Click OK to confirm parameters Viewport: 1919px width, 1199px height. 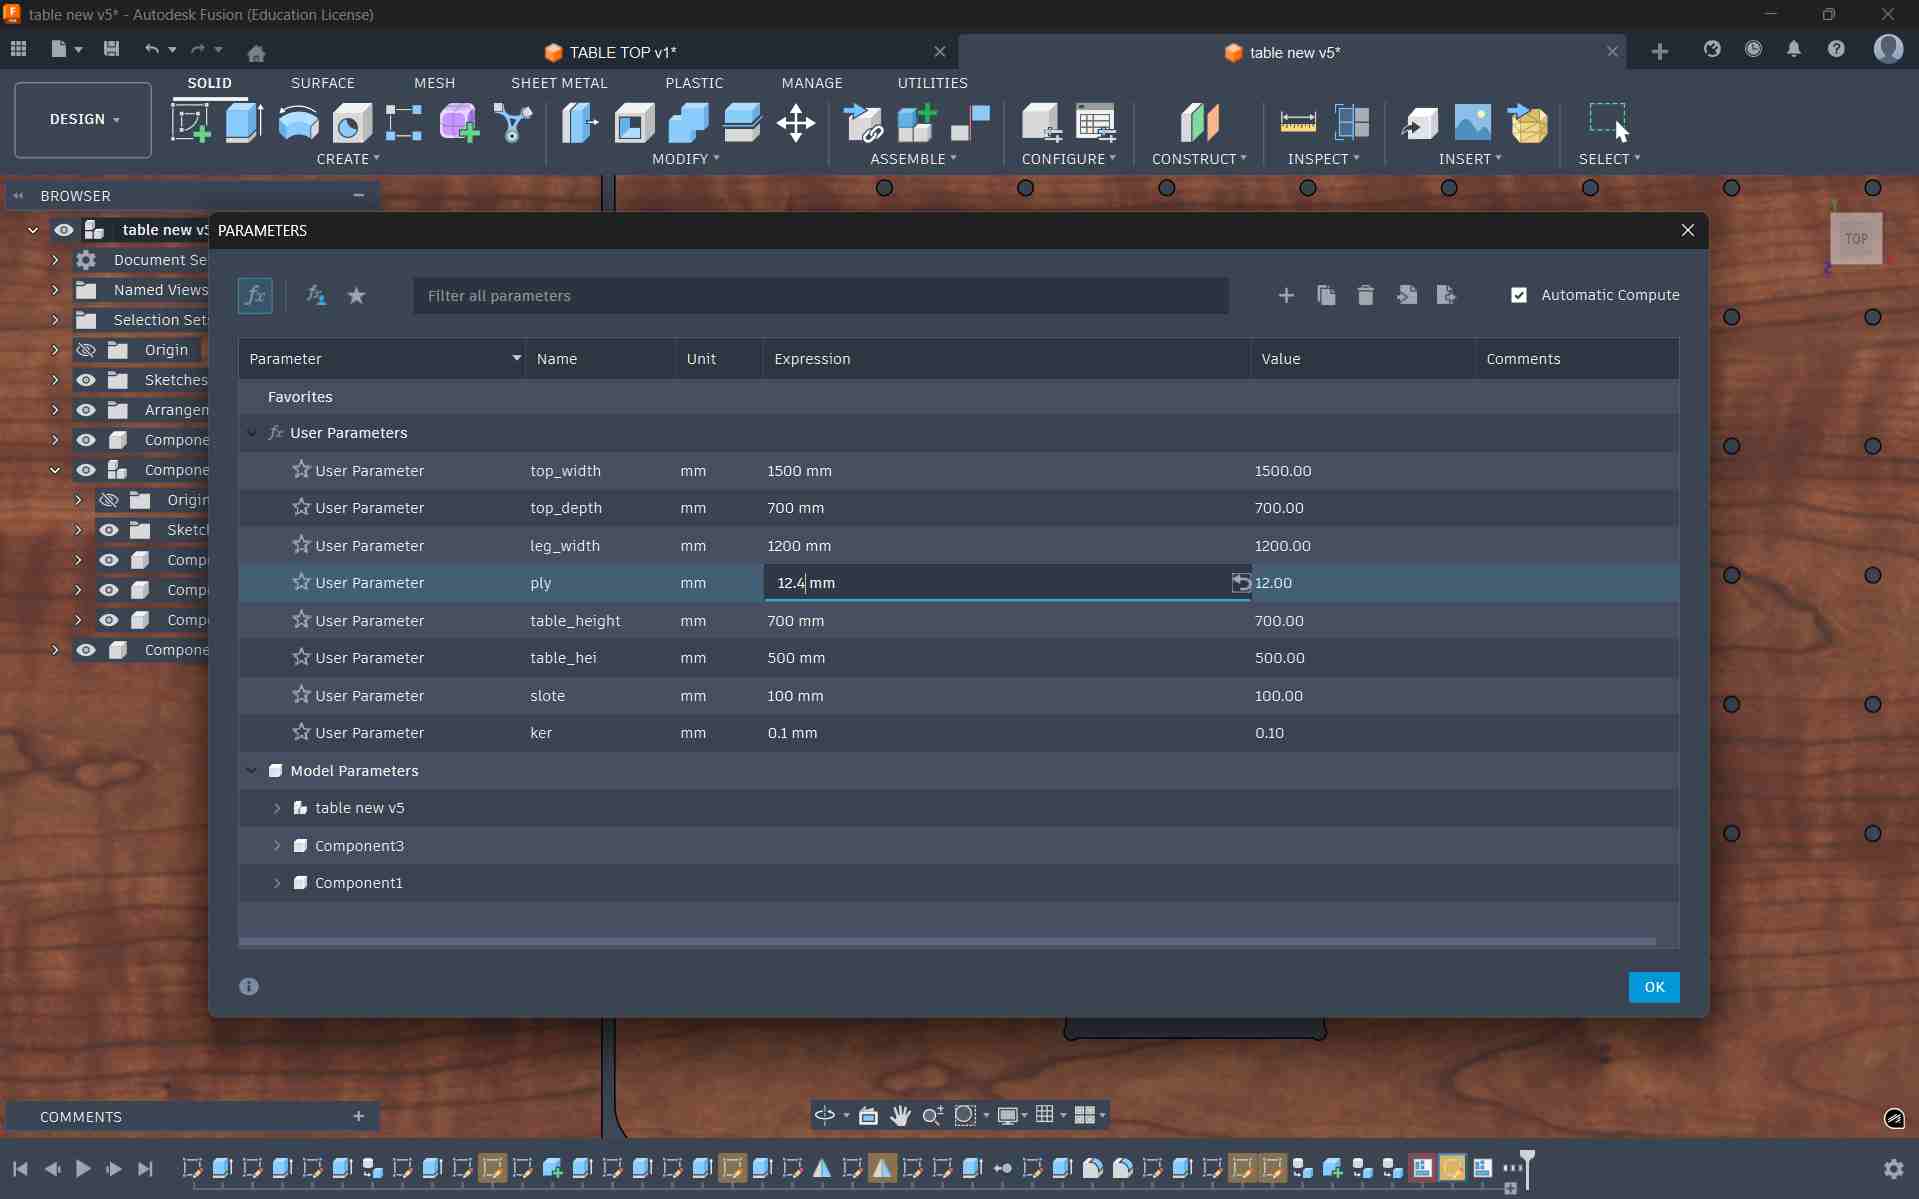1653,987
